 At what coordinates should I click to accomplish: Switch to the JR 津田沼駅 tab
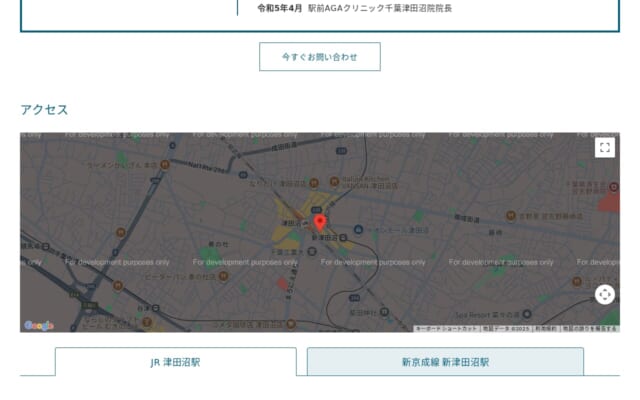175,362
